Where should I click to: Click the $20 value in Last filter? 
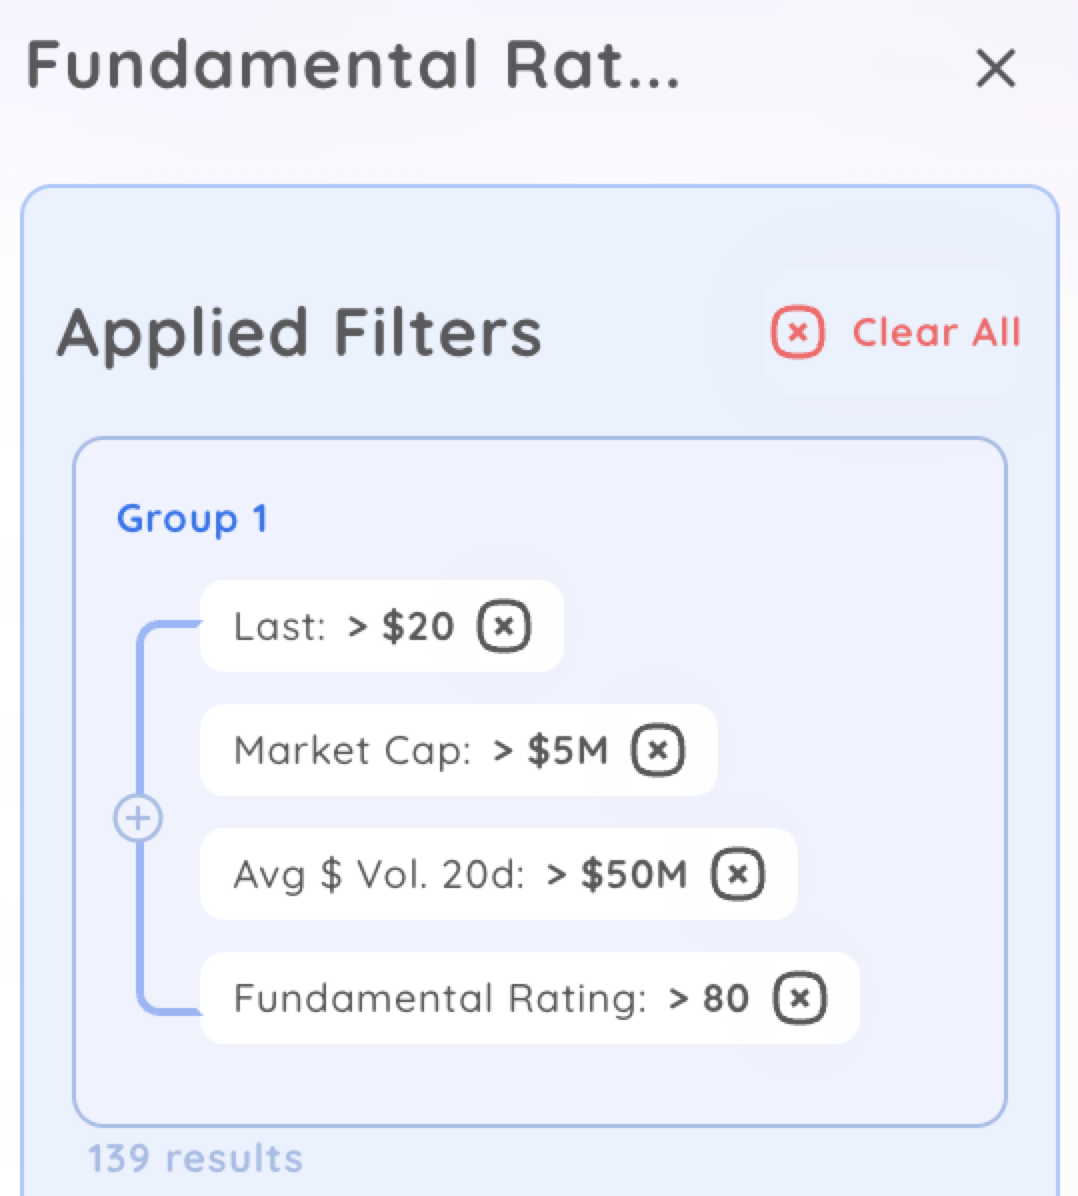418,626
